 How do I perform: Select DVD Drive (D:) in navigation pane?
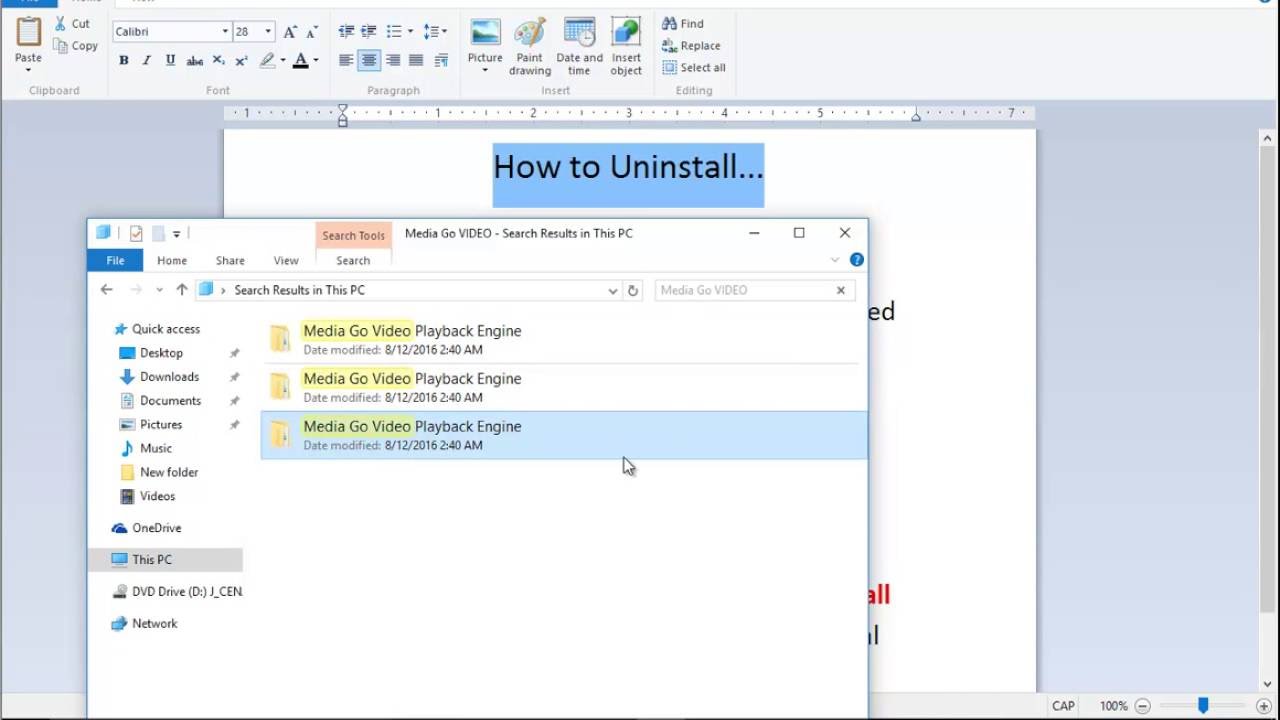[177, 592]
